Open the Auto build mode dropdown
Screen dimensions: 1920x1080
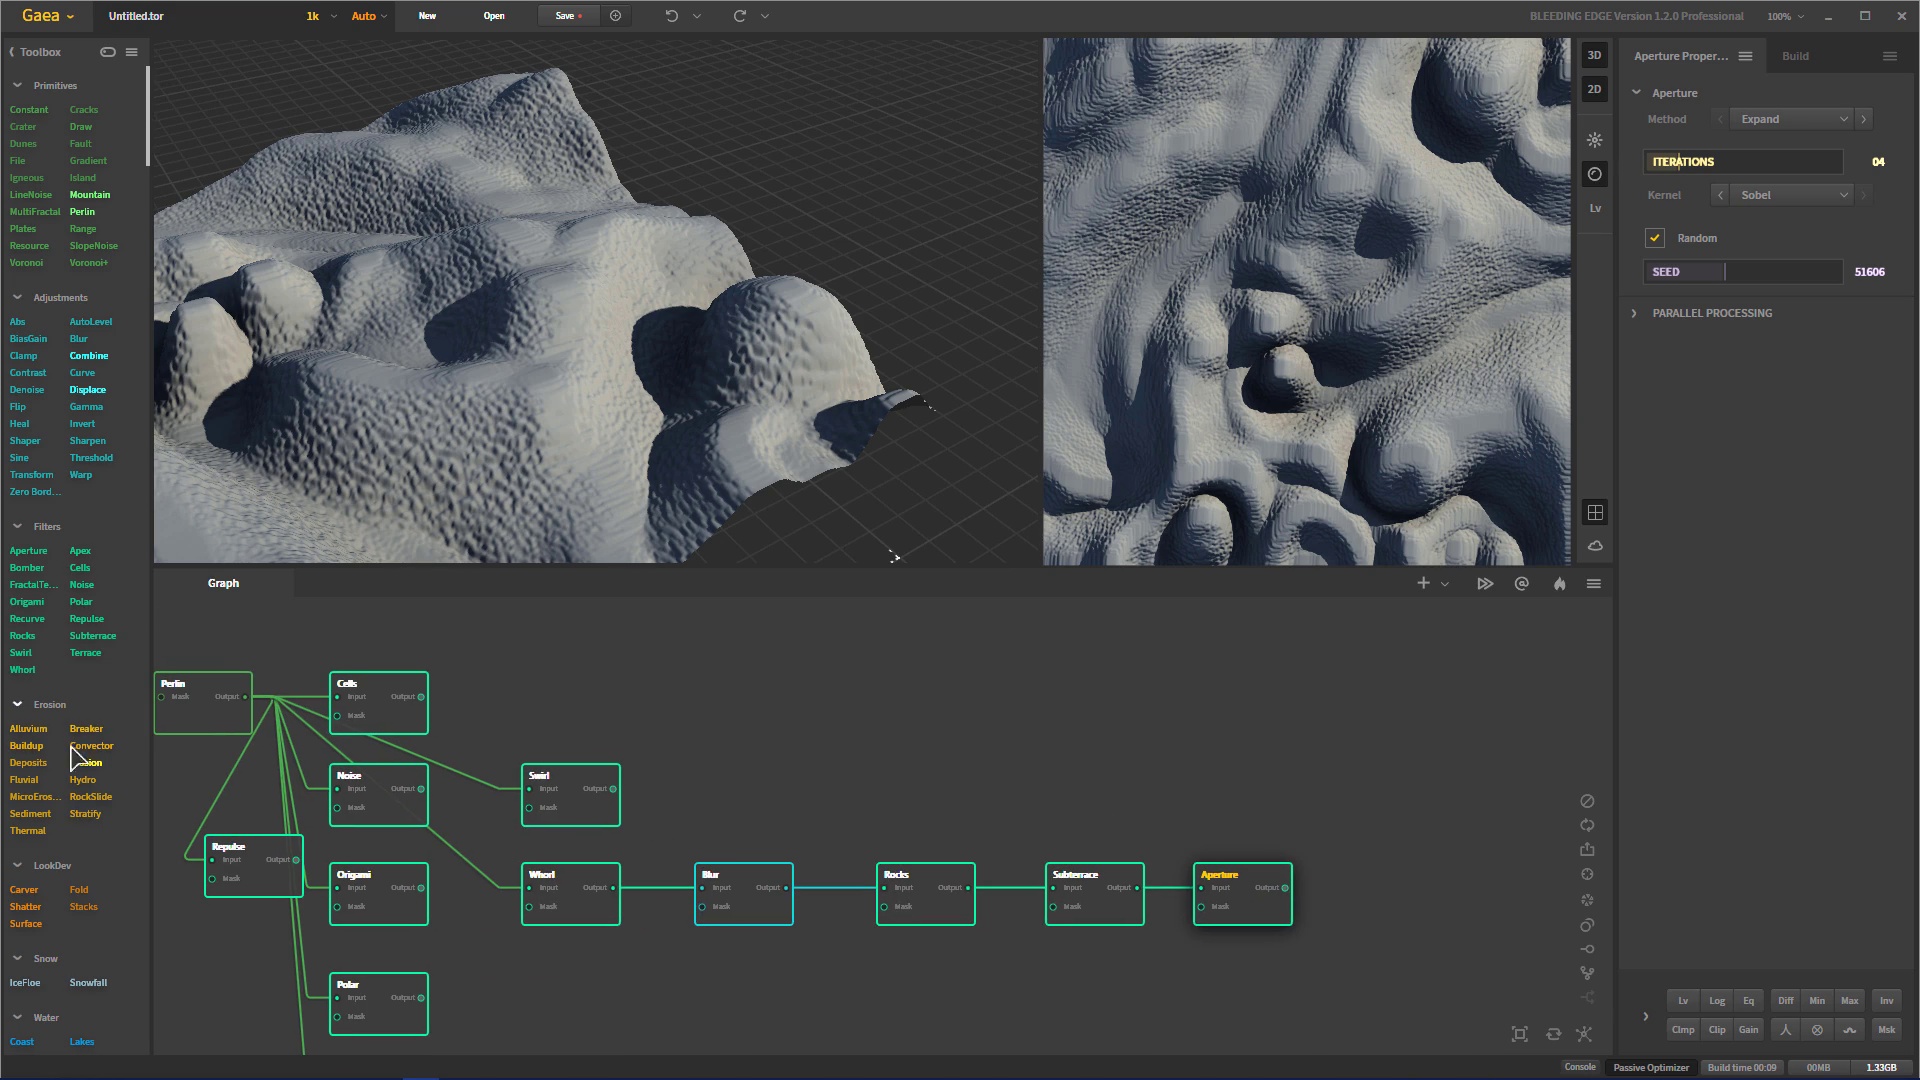pos(370,16)
